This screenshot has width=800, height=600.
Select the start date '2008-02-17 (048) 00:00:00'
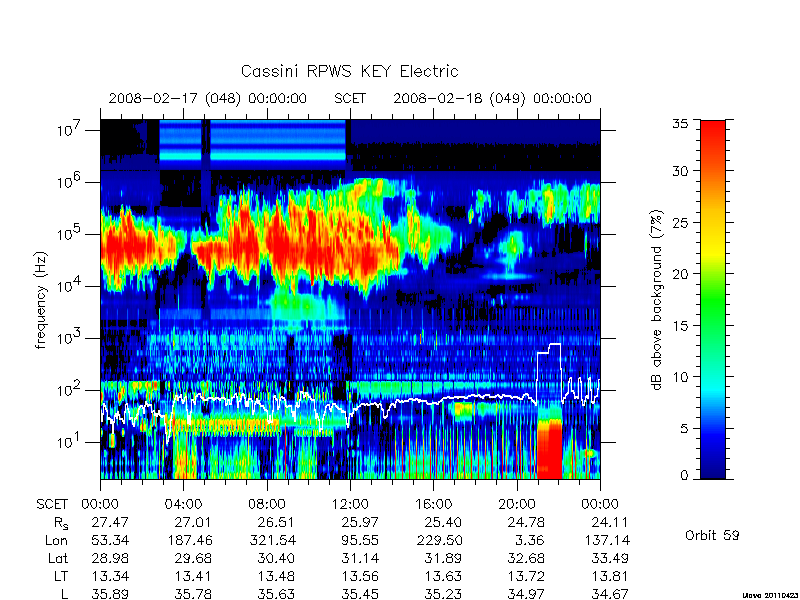pos(207,98)
